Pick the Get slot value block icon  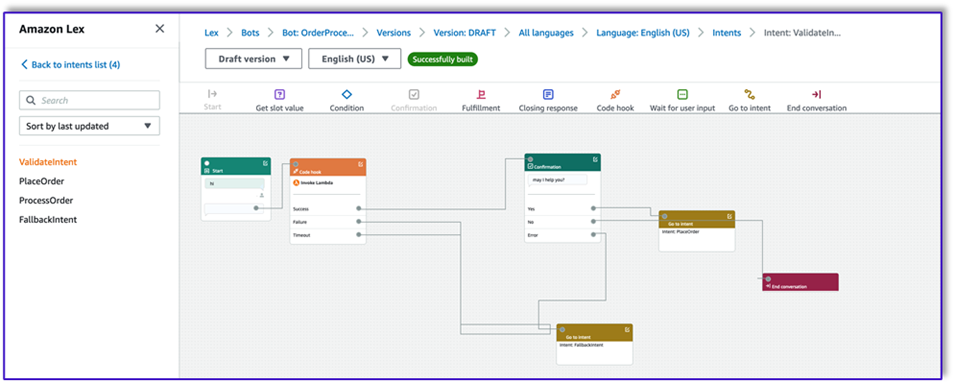click(279, 94)
